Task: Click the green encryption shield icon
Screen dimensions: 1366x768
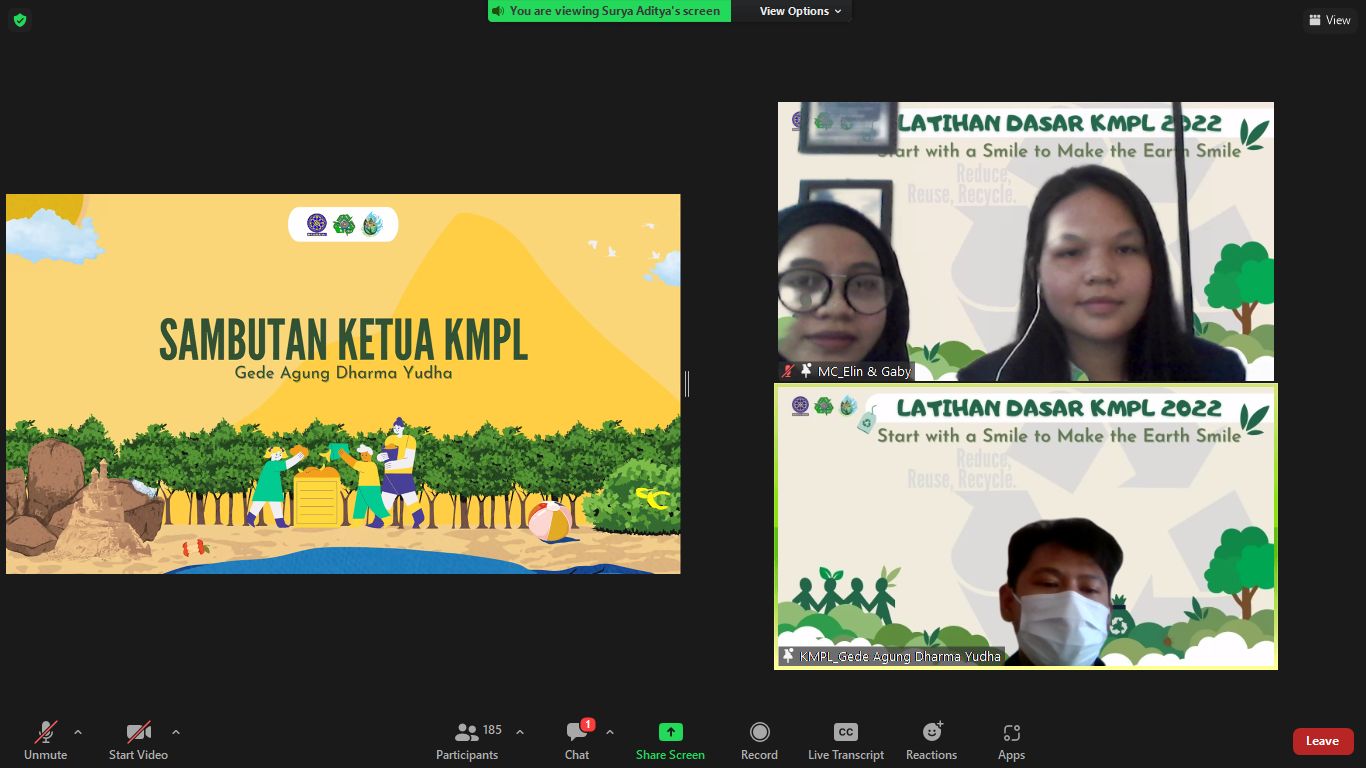Action: click(20, 20)
